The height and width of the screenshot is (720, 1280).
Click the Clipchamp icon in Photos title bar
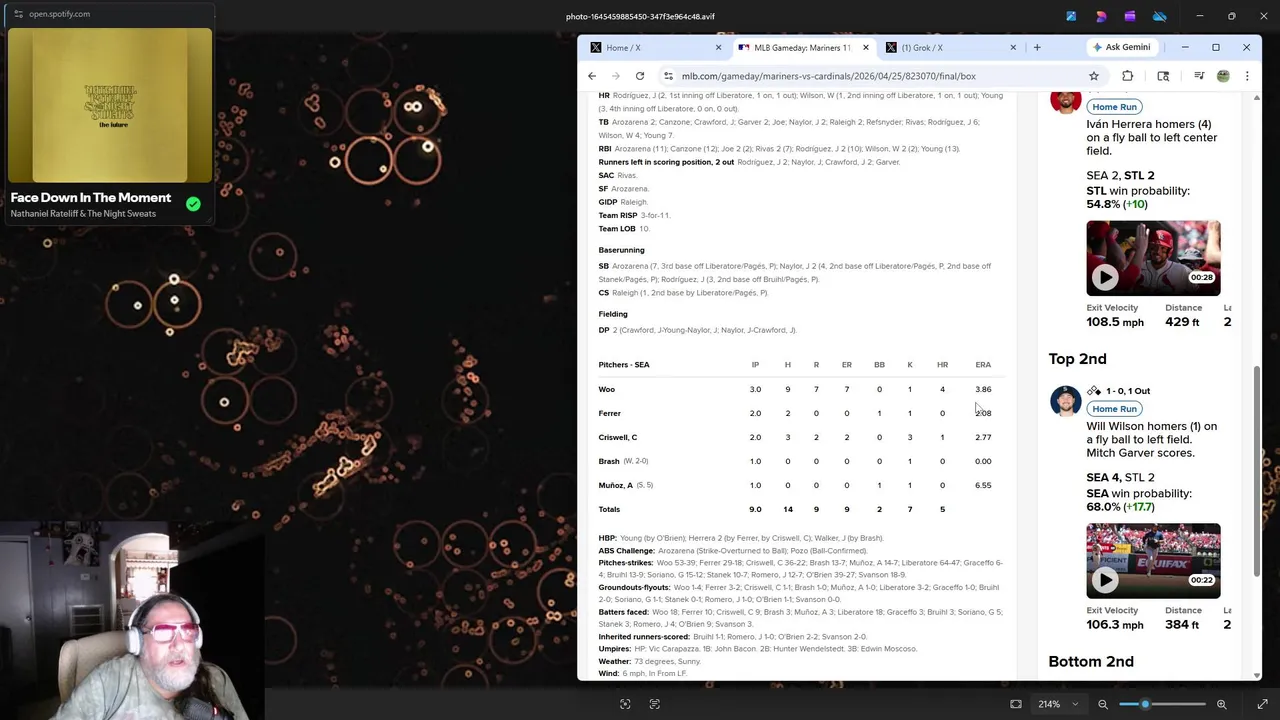point(1130,16)
